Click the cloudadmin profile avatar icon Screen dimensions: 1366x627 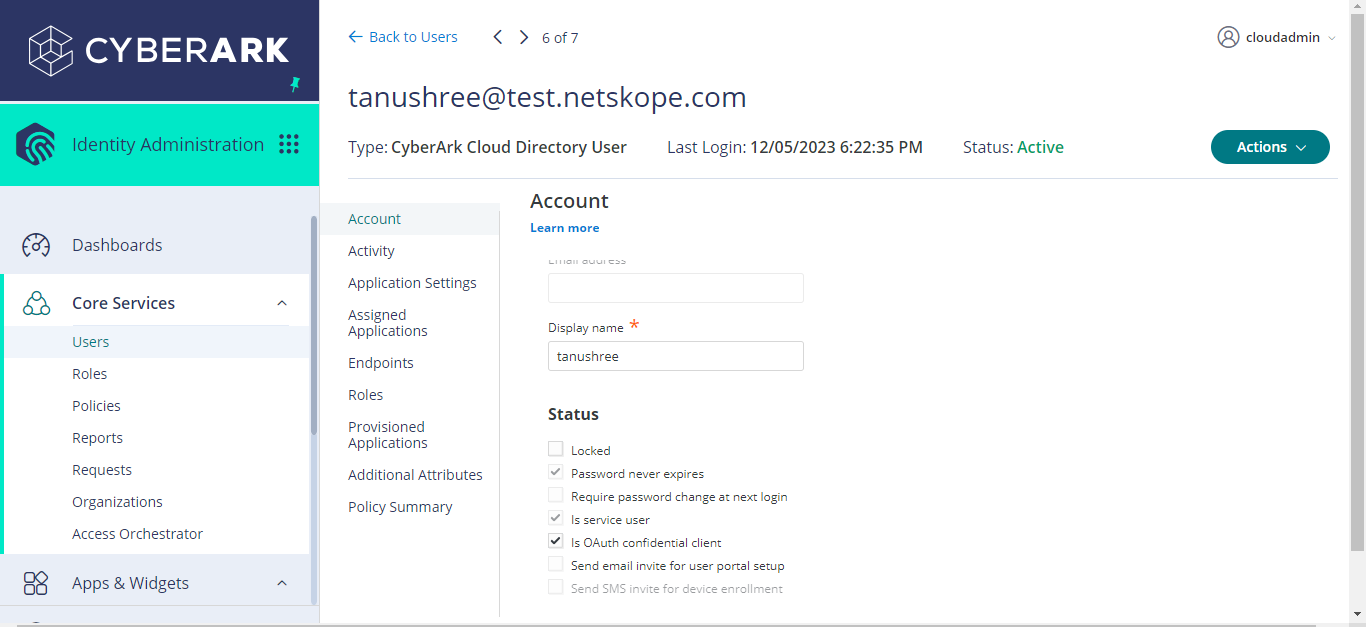pyautogui.click(x=1228, y=37)
